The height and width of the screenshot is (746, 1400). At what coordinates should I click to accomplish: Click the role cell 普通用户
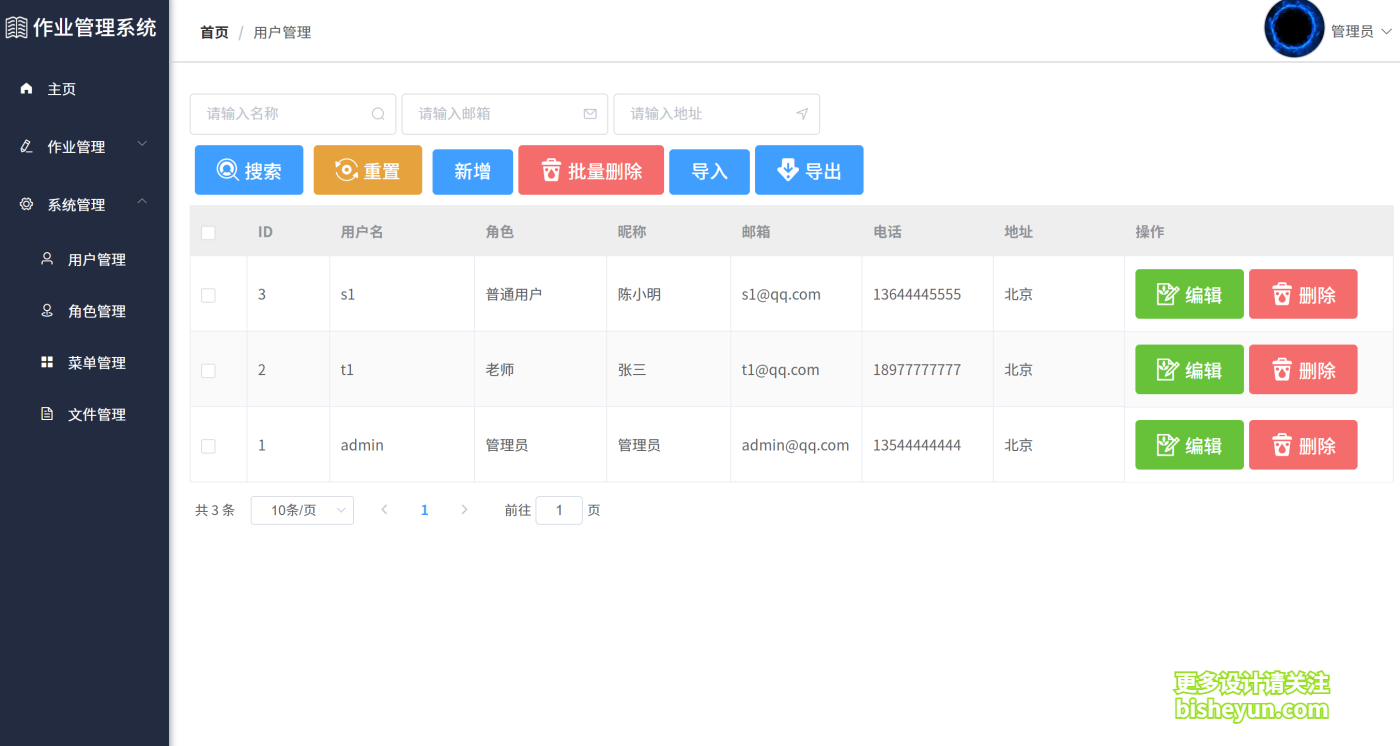[x=514, y=294]
